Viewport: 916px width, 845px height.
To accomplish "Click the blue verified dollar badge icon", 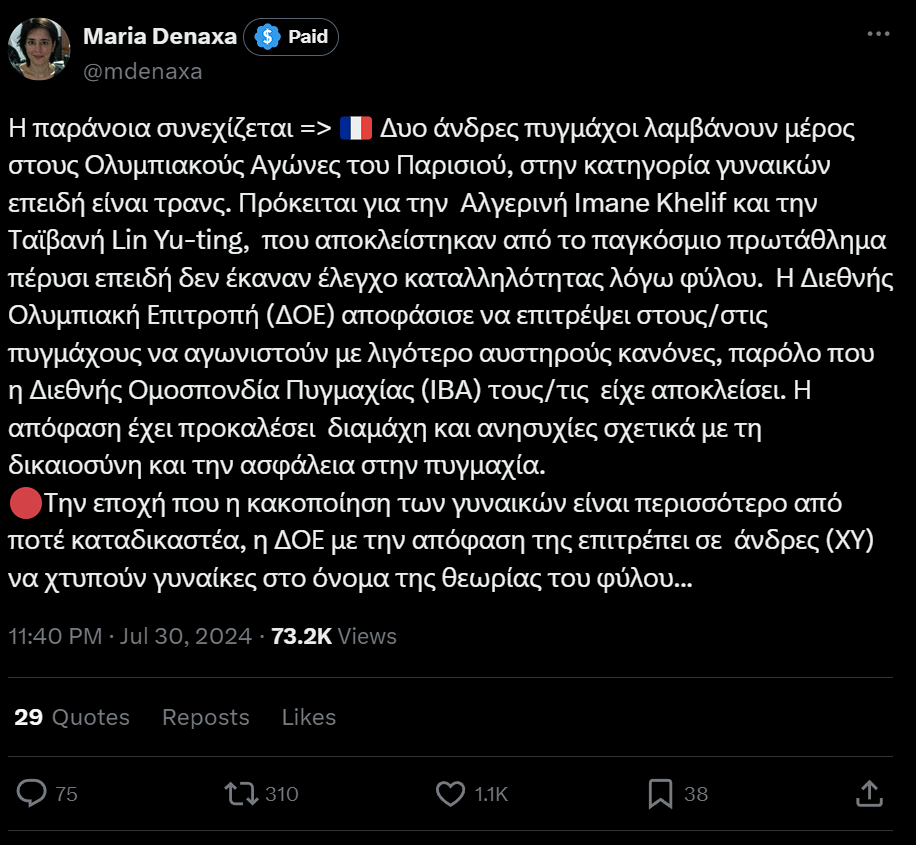I will tap(267, 37).
